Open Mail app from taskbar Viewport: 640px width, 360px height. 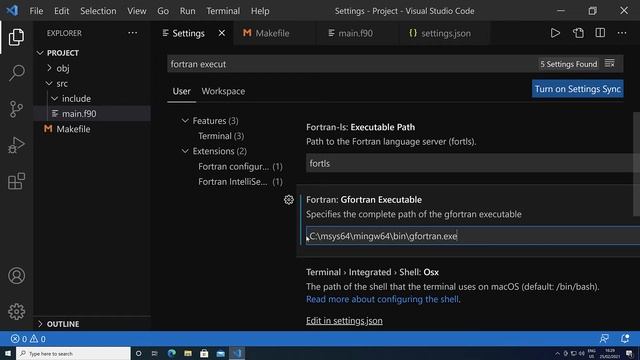pyautogui.click(x=220, y=353)
